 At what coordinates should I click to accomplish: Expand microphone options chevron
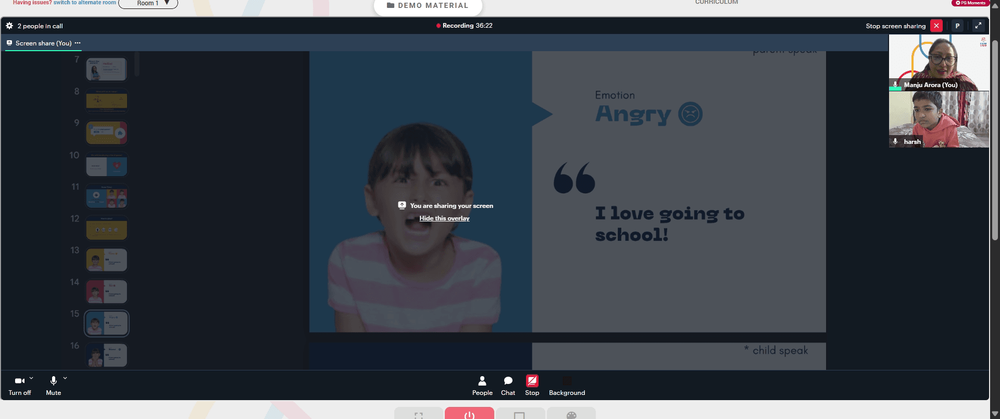(x=65, y=378)
